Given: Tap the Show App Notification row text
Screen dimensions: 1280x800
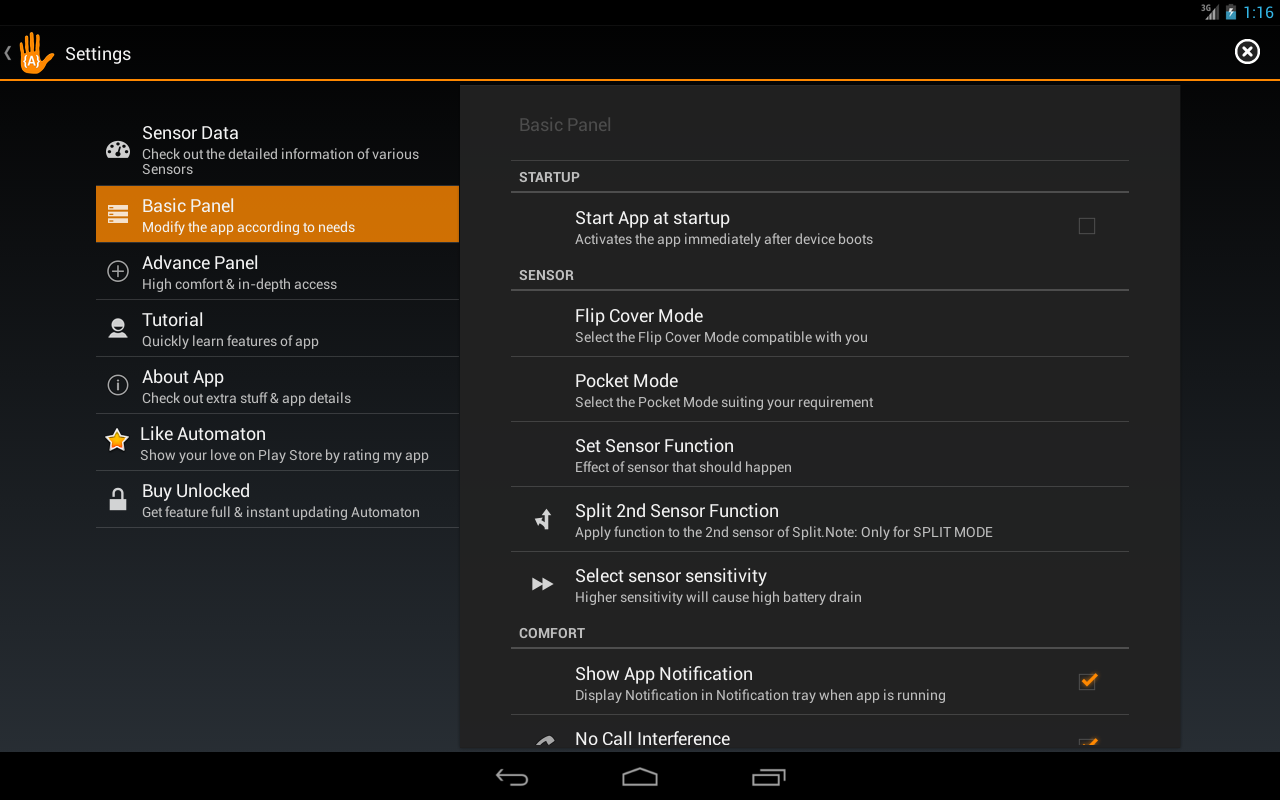Looking at the screenshot, I should [760, 683].
